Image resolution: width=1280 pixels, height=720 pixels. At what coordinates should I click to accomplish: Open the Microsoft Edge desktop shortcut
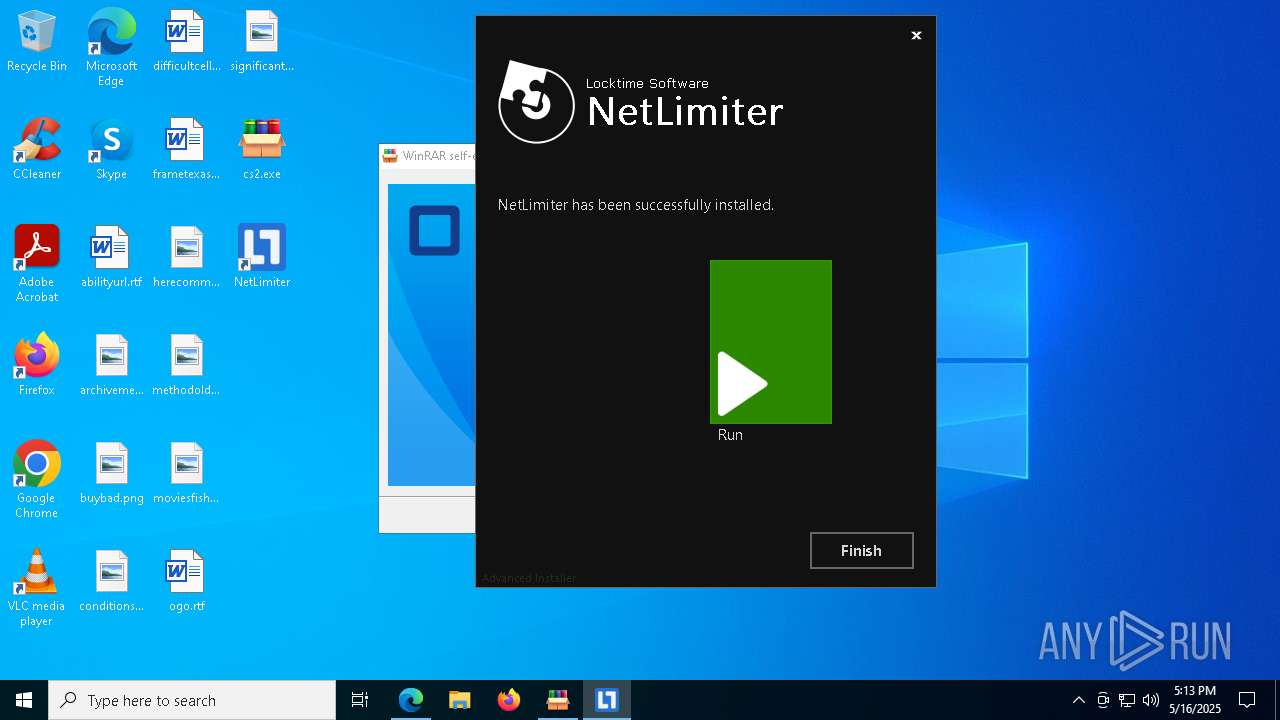click(111, 48)
